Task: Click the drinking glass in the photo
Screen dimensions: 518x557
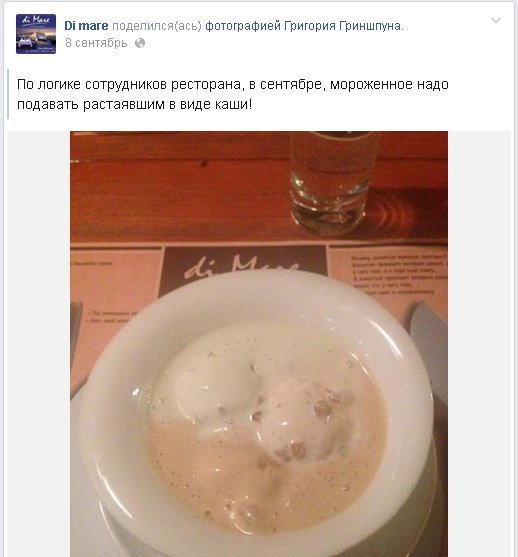Action: click(x=331, y=181)
